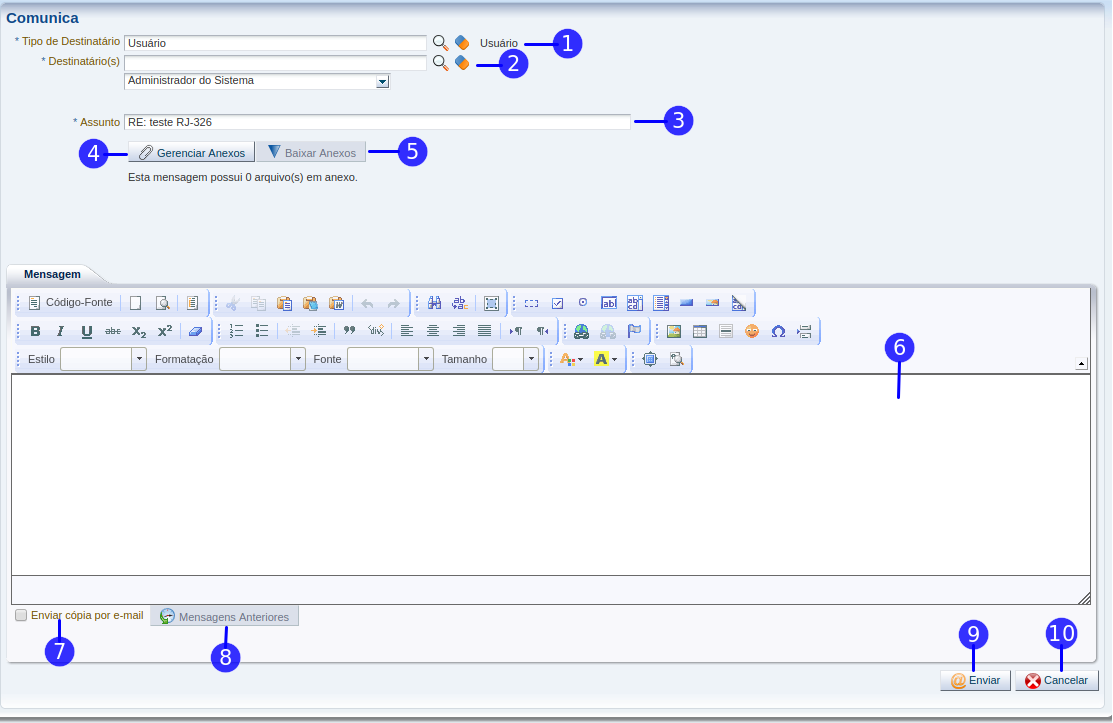Apply italic formatting
The image size is (1113, 723).
pyautogui.click(x=61, y=331)
